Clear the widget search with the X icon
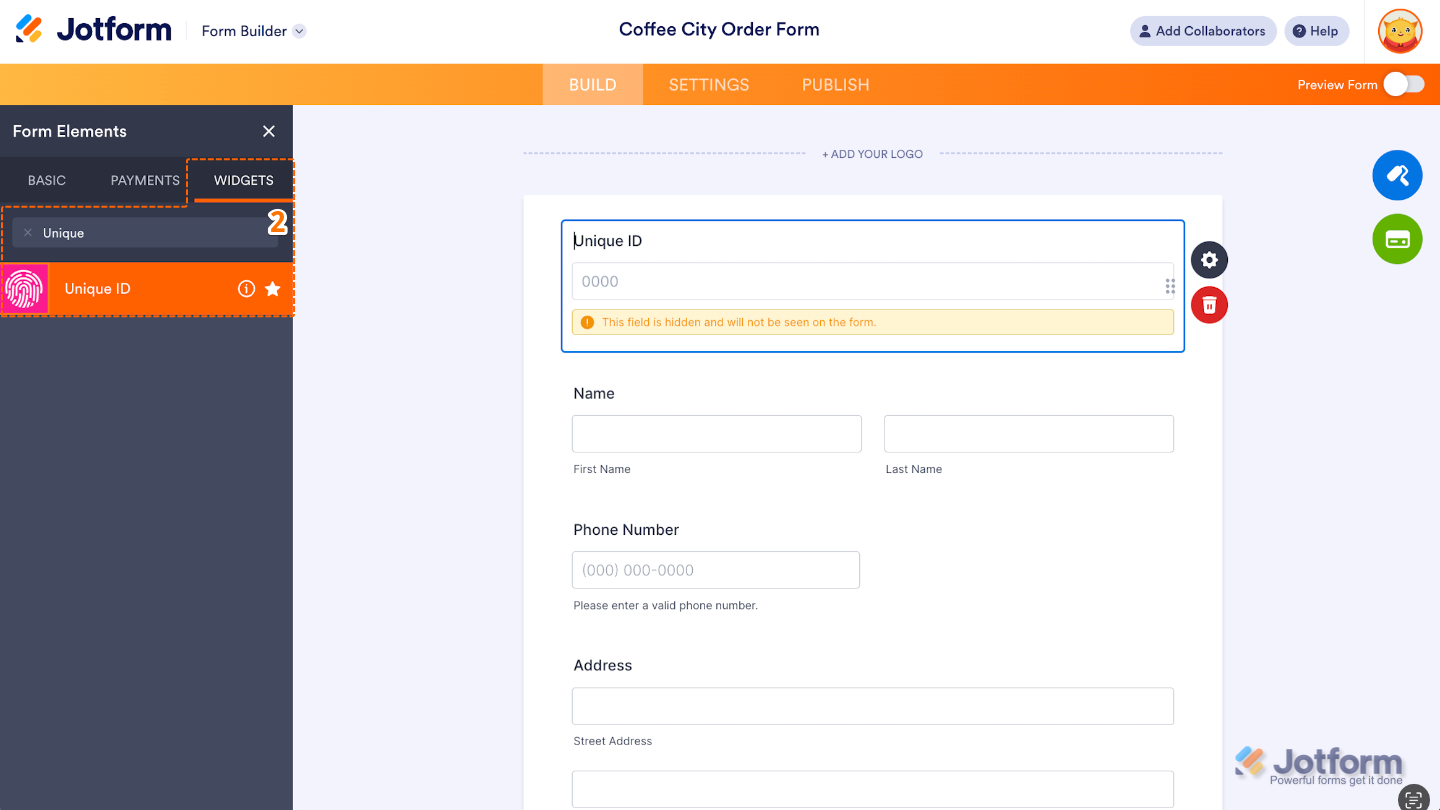 click(28, 232)
